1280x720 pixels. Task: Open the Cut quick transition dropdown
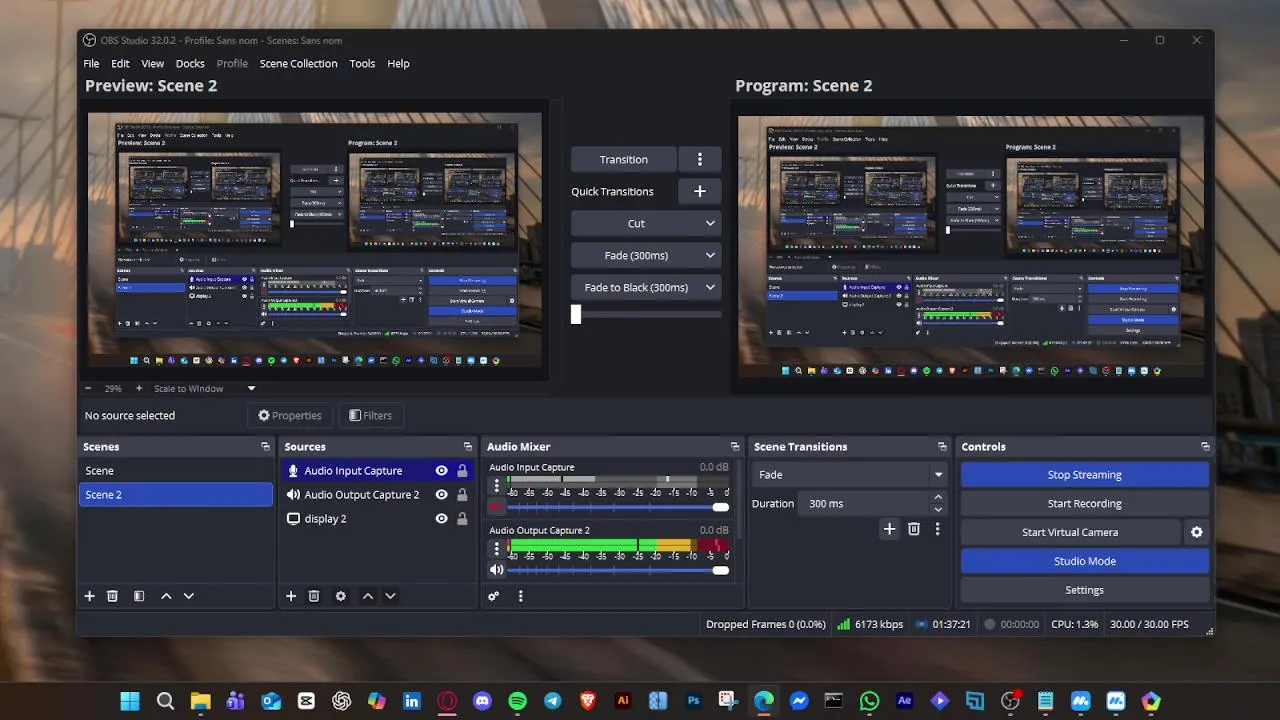[645, 223]
